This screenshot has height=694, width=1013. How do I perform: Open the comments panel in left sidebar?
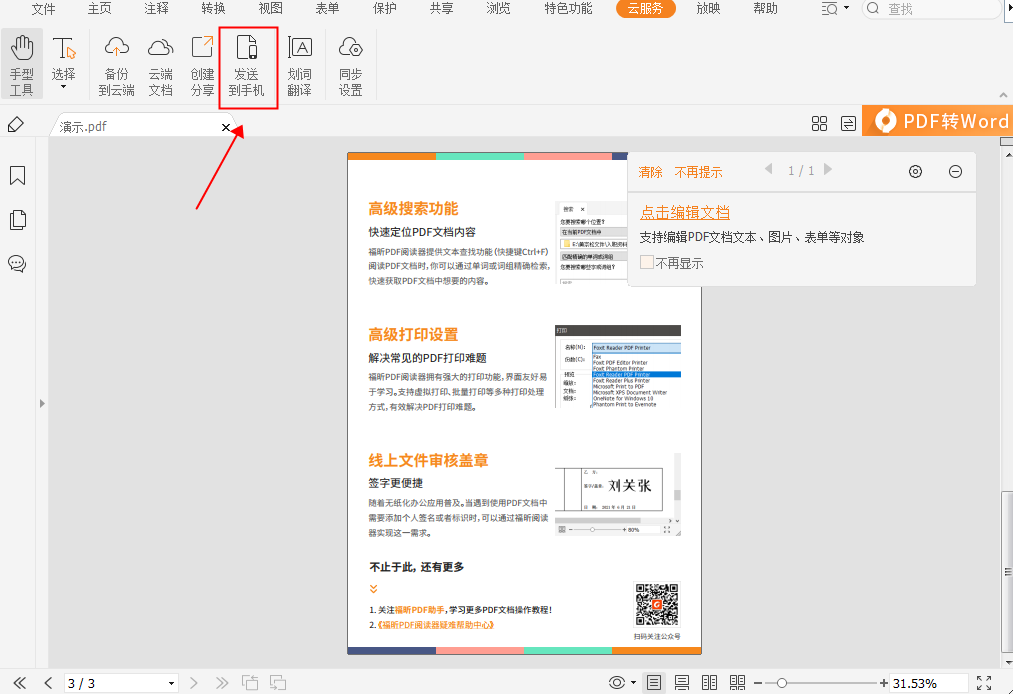17,264
